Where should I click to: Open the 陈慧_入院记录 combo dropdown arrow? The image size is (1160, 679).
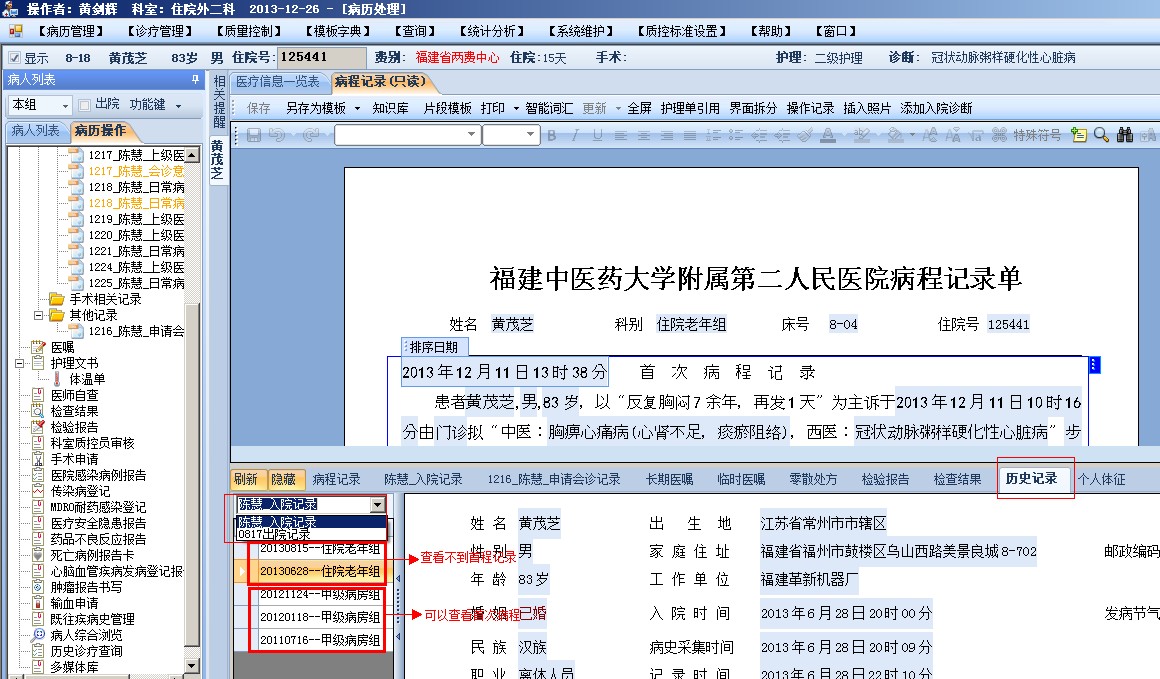pyautogui.click(x=378, y=504)
